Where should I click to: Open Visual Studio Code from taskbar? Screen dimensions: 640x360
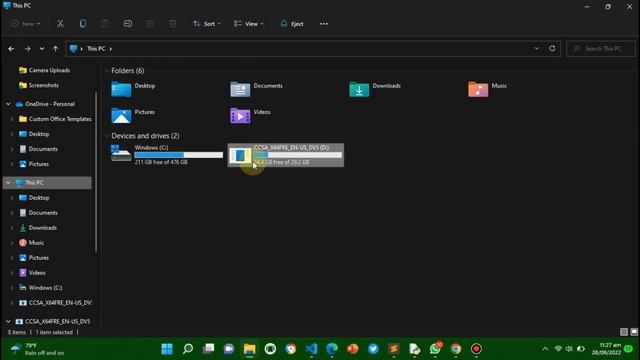point(311,349)
